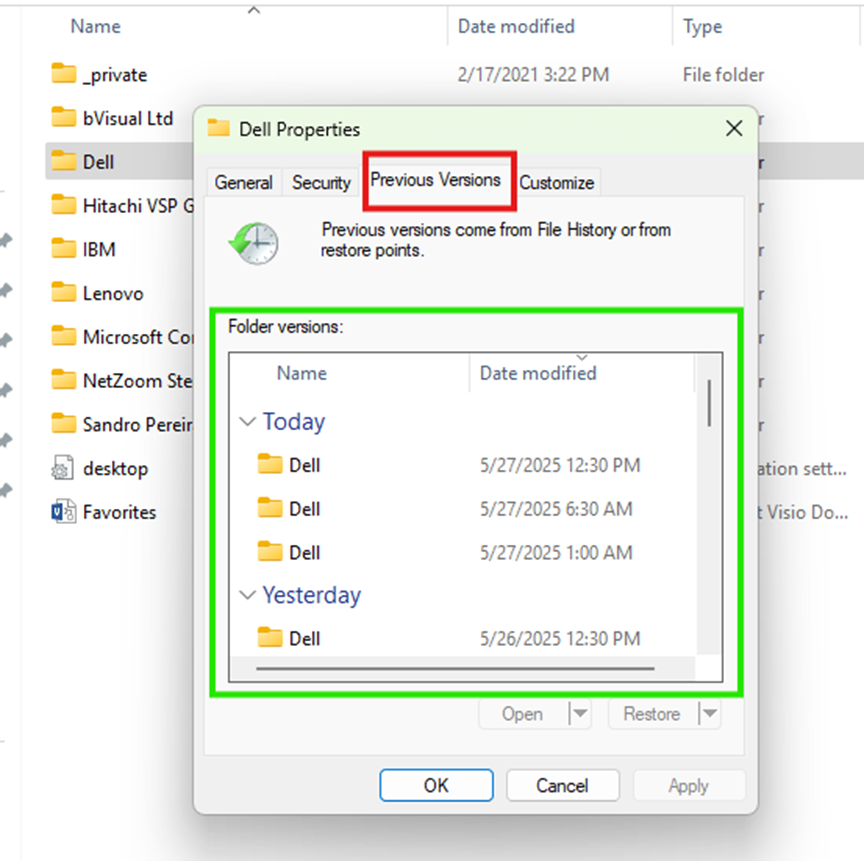Screen dimensions: 864x861
Task: Switch to the Security tab
Action: point(321,182)
